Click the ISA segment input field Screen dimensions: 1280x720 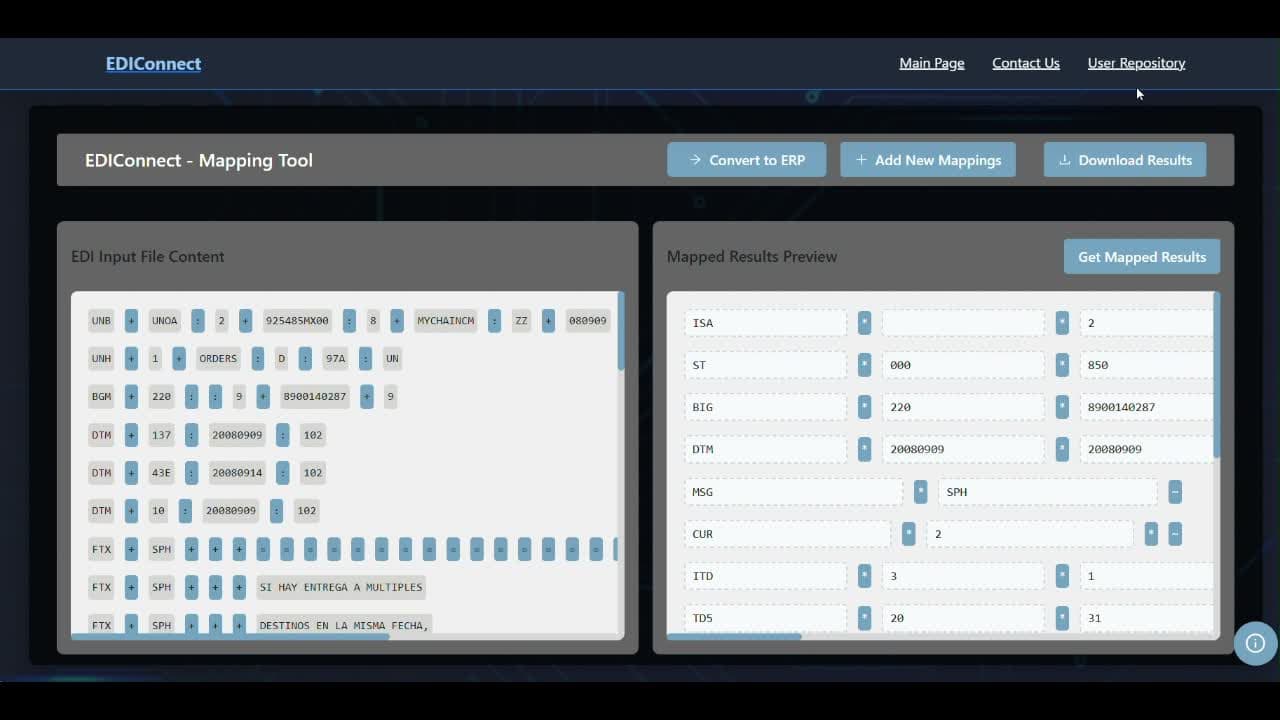pyautogui.click(x=765, y=323)
